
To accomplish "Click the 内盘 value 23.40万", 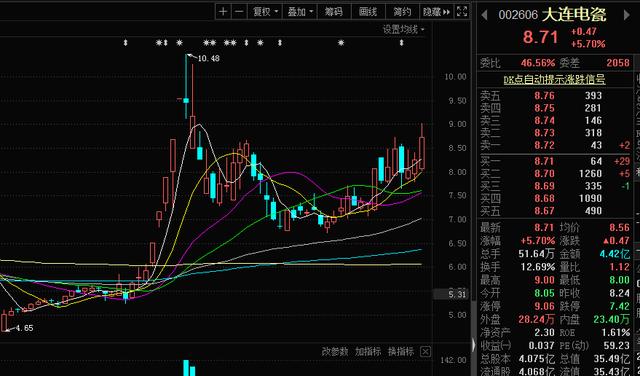I will pos(612,319).
